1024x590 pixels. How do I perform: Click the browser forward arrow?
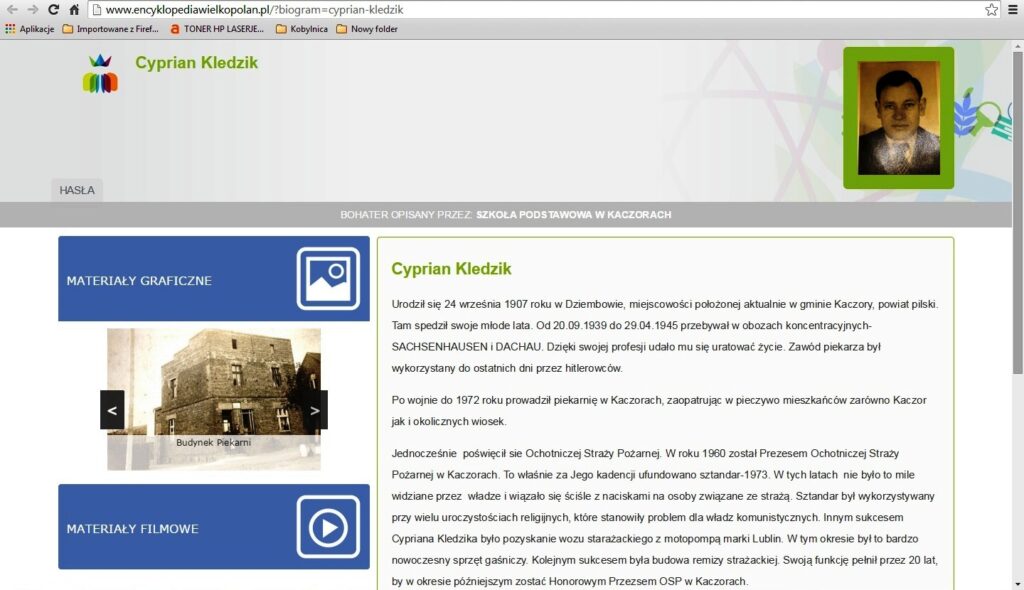coord(33,10)
